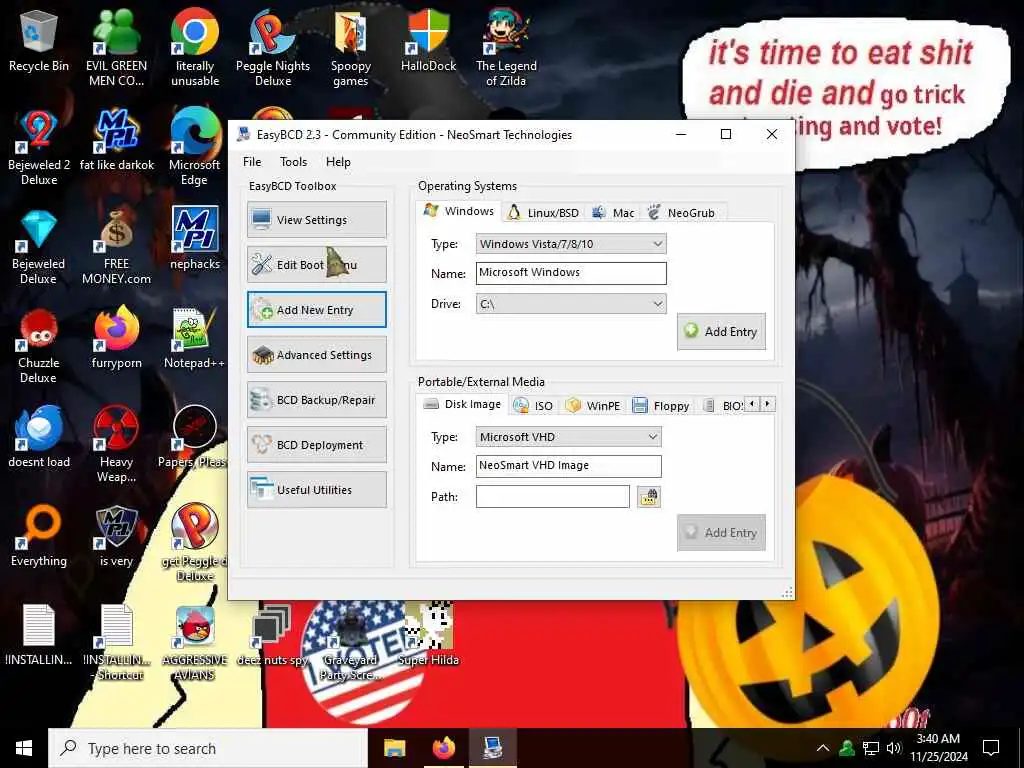Click in the empty Path field
Image resolution: width=1024 pixels, height=768 pixels.
coord(552,496)
